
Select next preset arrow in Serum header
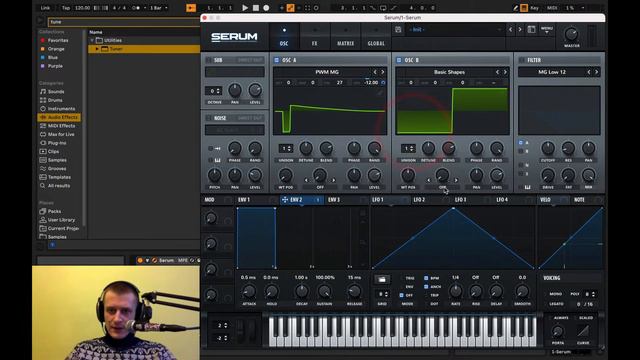pos(520,29)
